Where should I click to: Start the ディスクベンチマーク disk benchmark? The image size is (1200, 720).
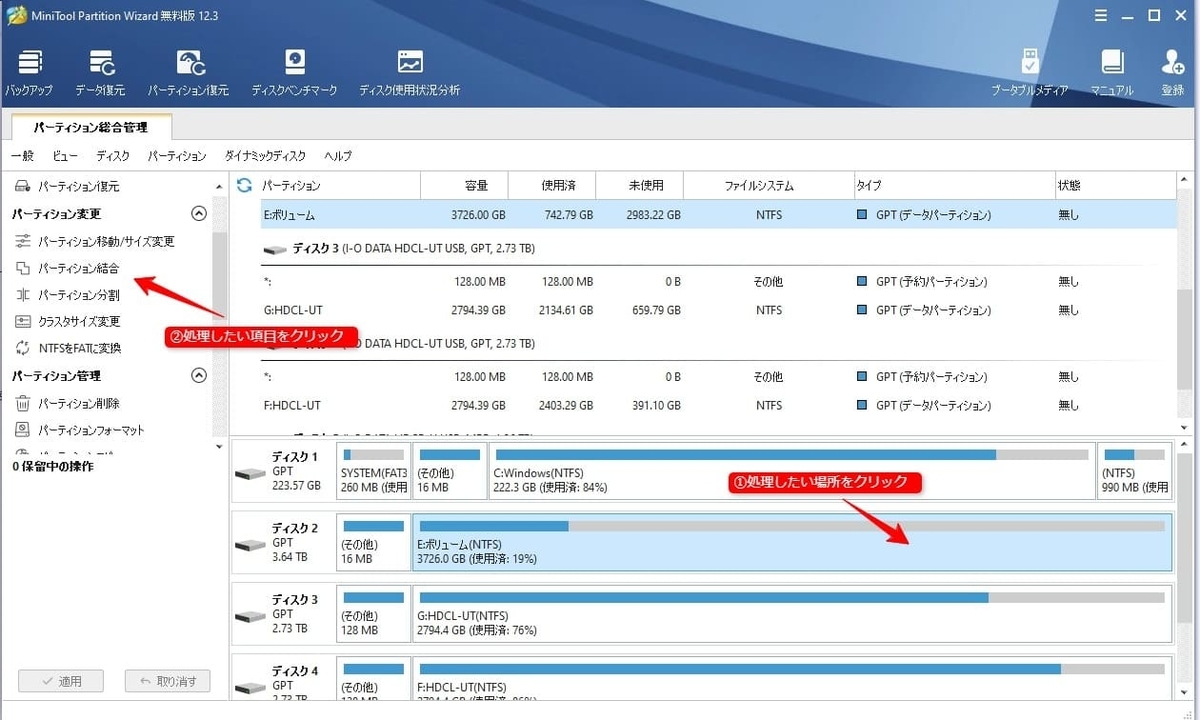coord(295,72)
